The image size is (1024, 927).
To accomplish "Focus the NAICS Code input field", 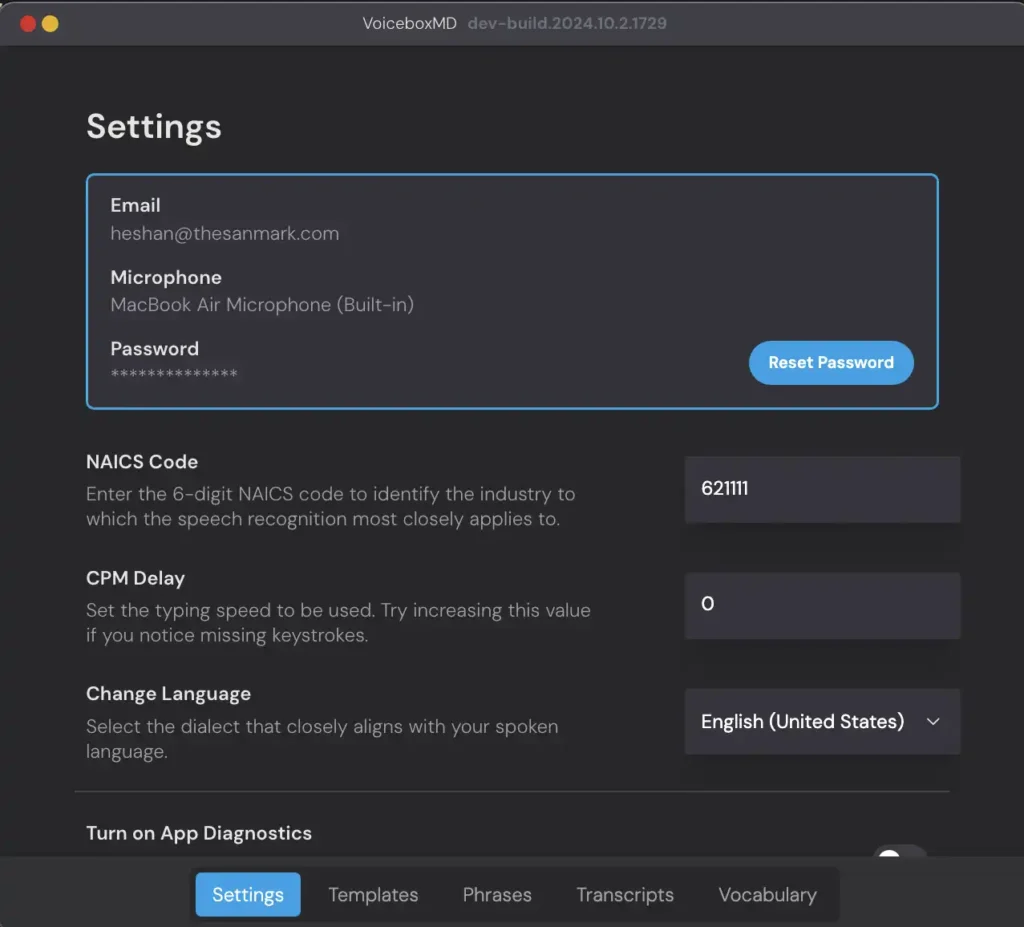I will [822, 489].
